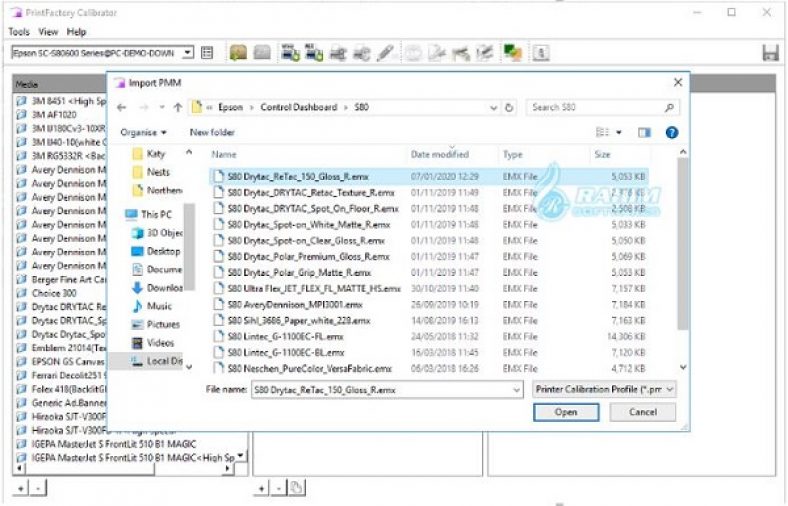Close the Import PMM dialog
This screenshot has height=506, width=788.
click(x=678, y=82)
